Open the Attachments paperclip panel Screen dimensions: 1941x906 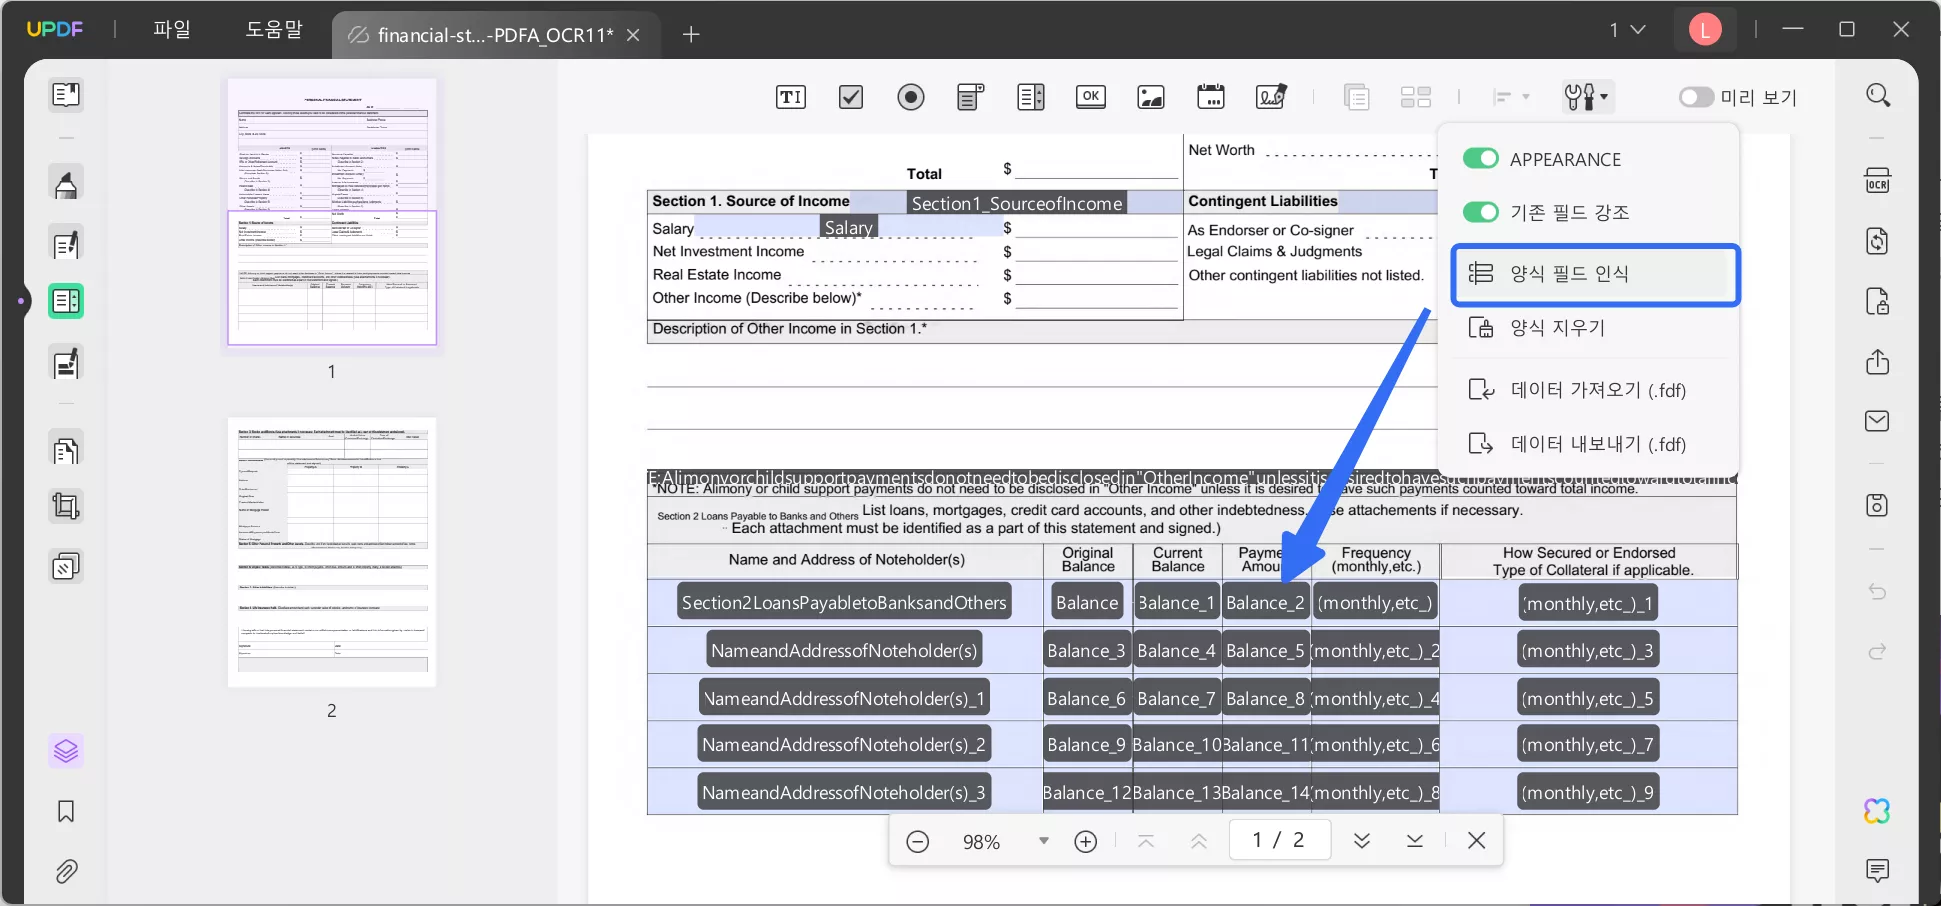tap(66, 872)
